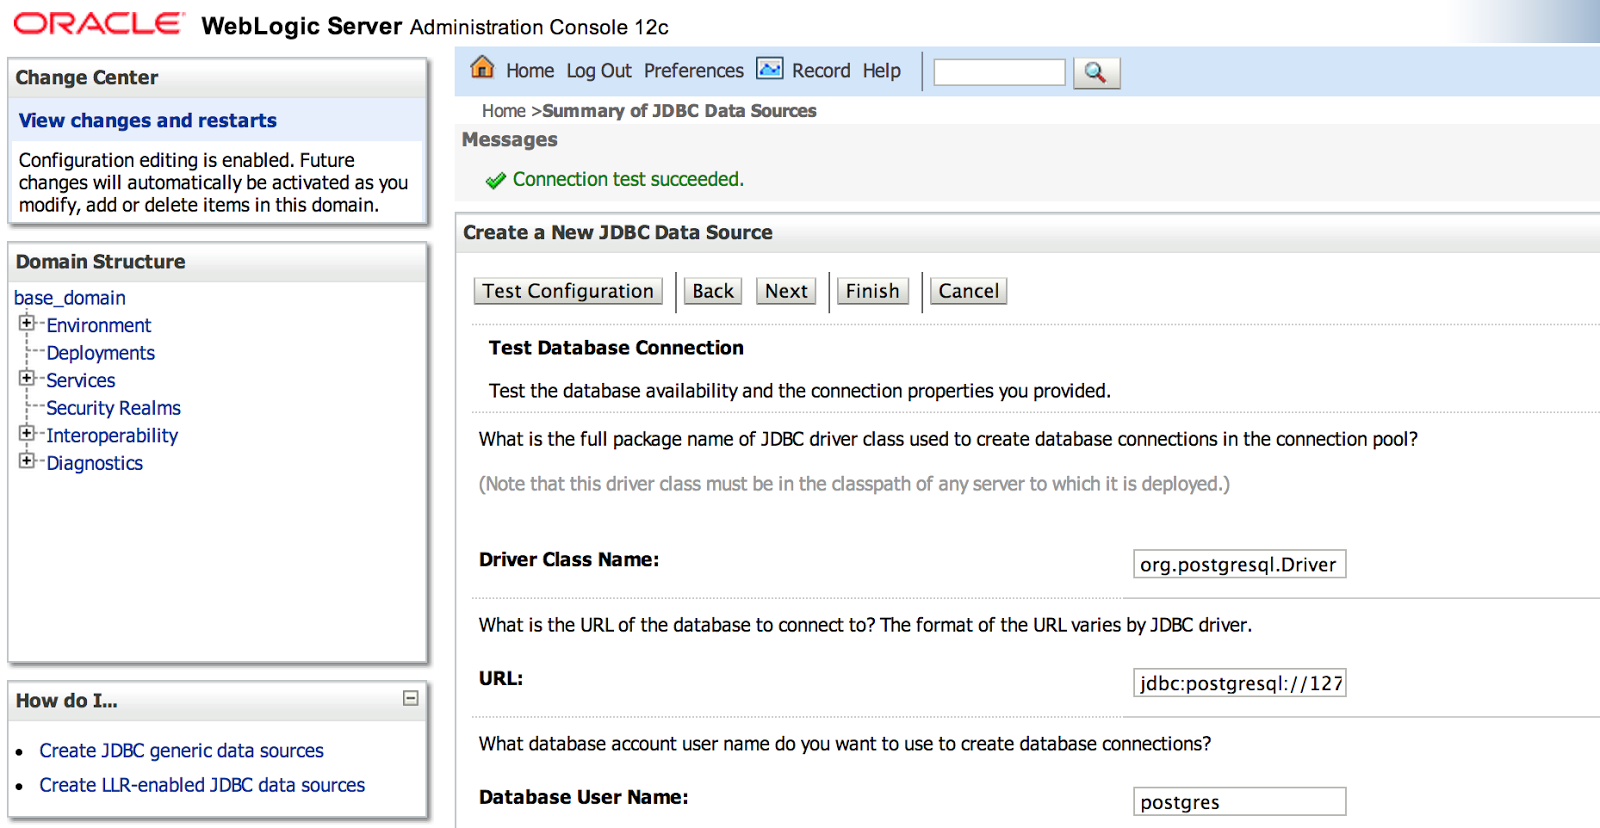Screen dimensions: 1600x828
Task: Click the URL input field
Action: pyautogui.click(x=1240, y=683)
